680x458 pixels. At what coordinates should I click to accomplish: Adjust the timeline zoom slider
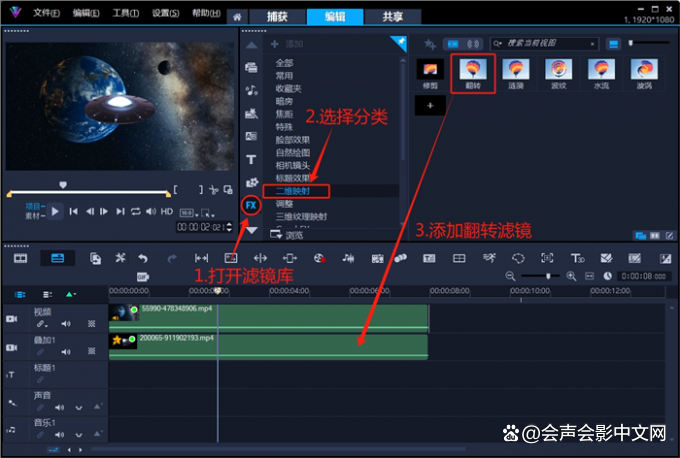pos(549,276)
